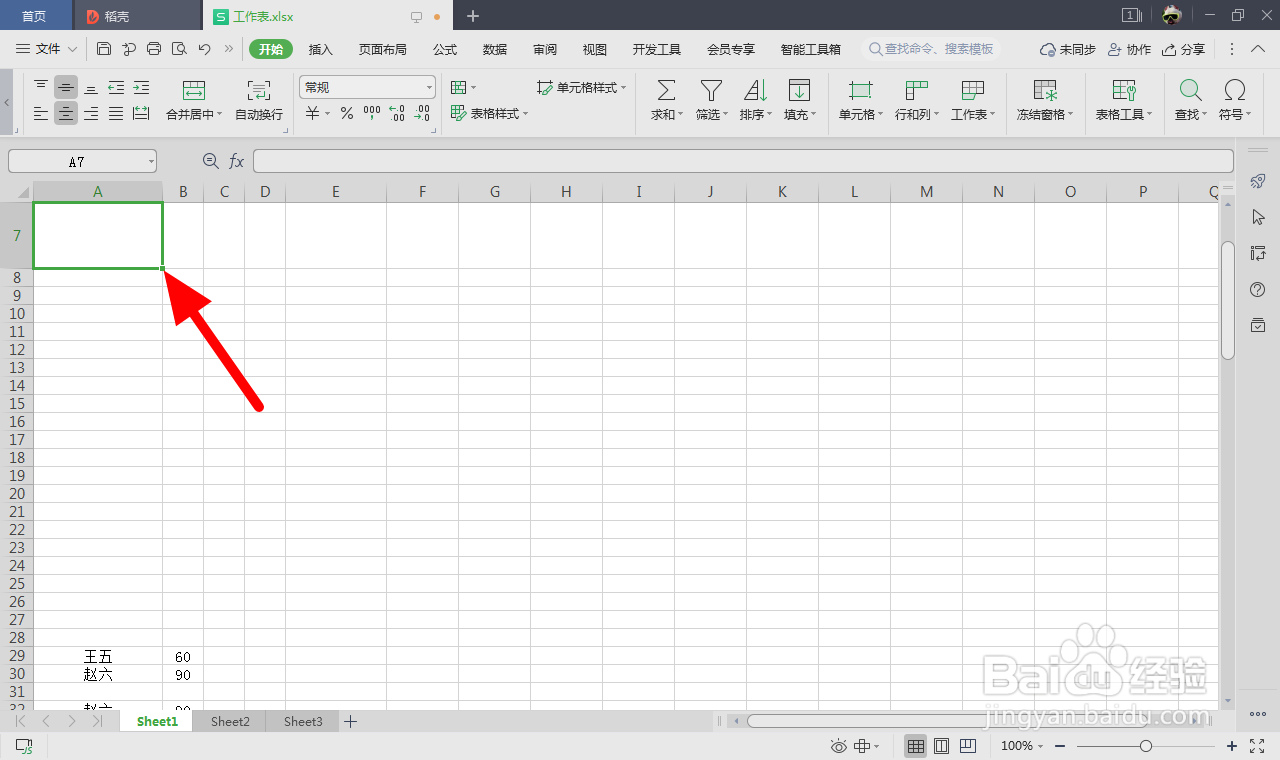Open Print Preview icon
Image resolution: width=1280 pixels, height=760 pixels.
[179, 48]
